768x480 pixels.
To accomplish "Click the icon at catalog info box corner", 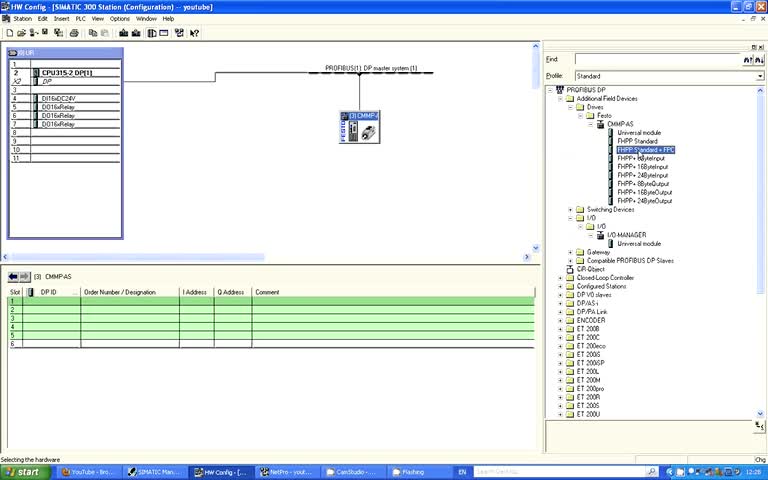I will [759, 427].
